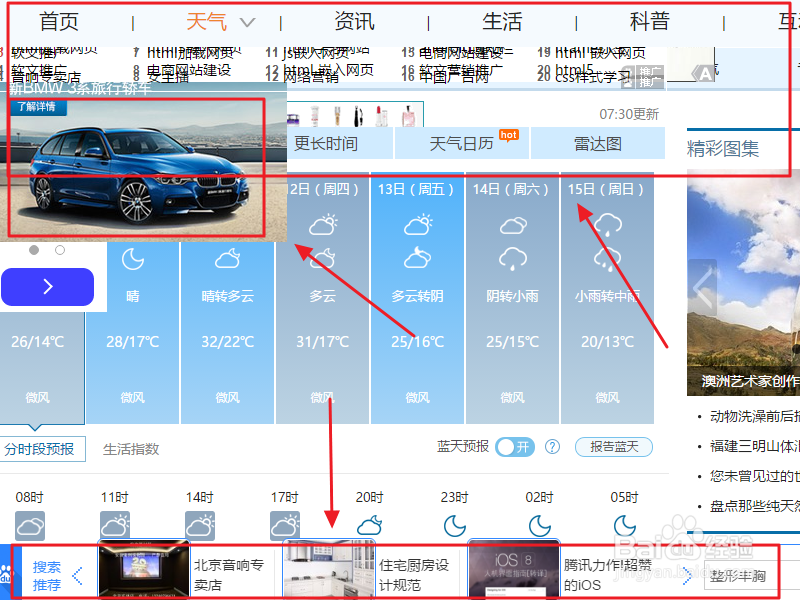Open the 资讯 navigation item

point(354,22)
